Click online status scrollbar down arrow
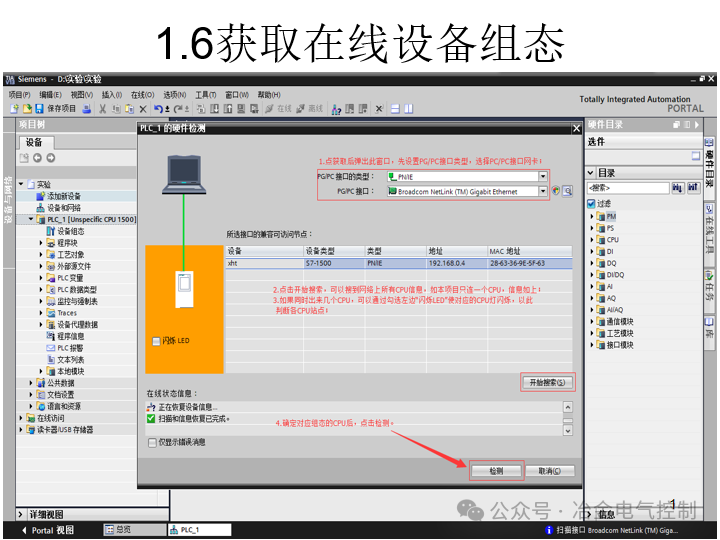 568,430
